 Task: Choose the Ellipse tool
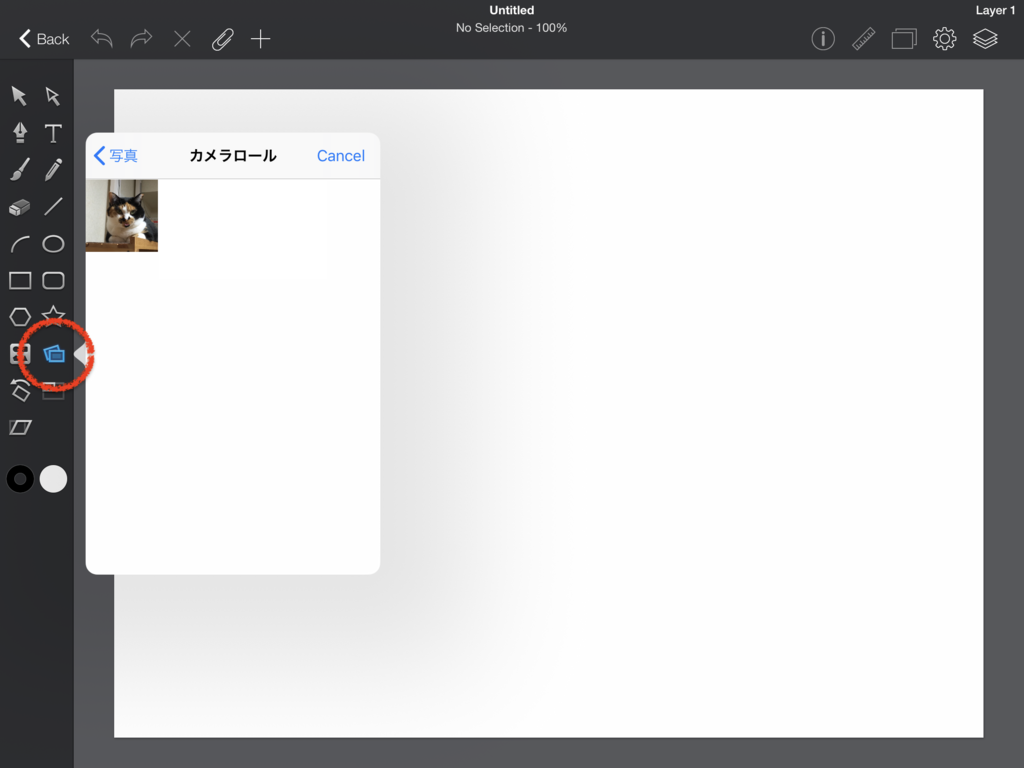pos(53,244)
